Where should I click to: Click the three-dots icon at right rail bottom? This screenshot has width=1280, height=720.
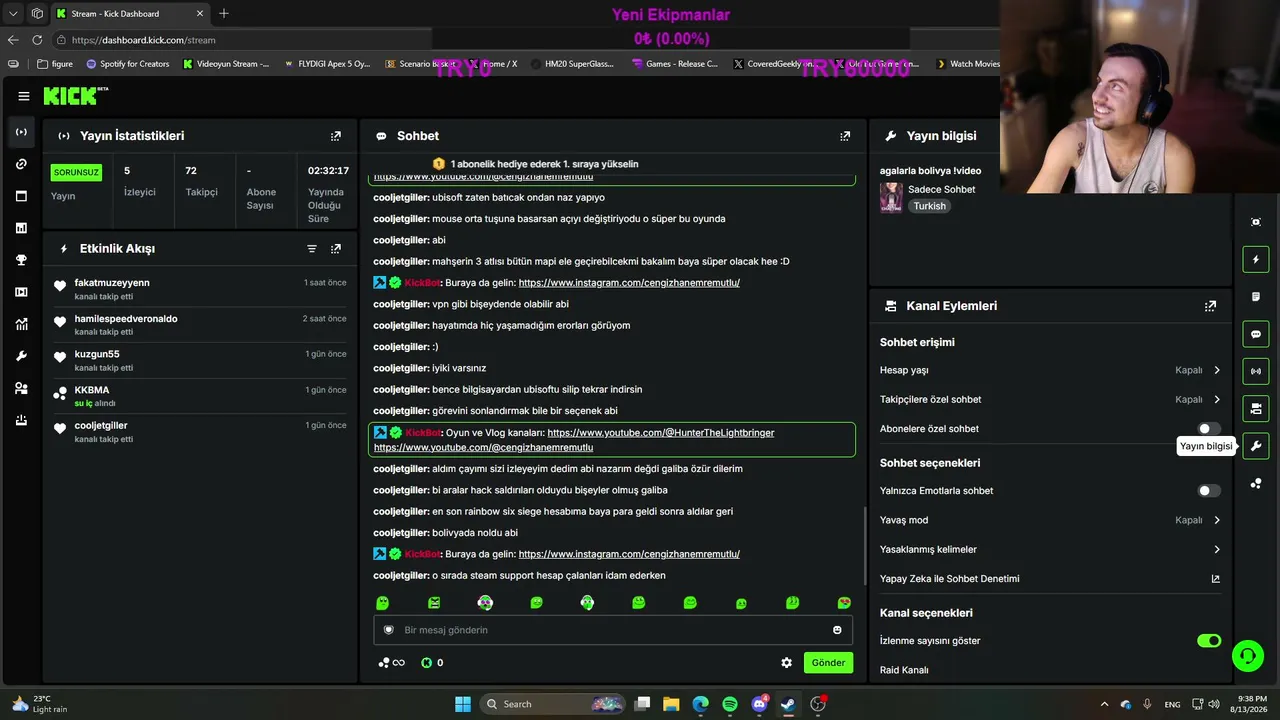click(x=1256, y=484)
